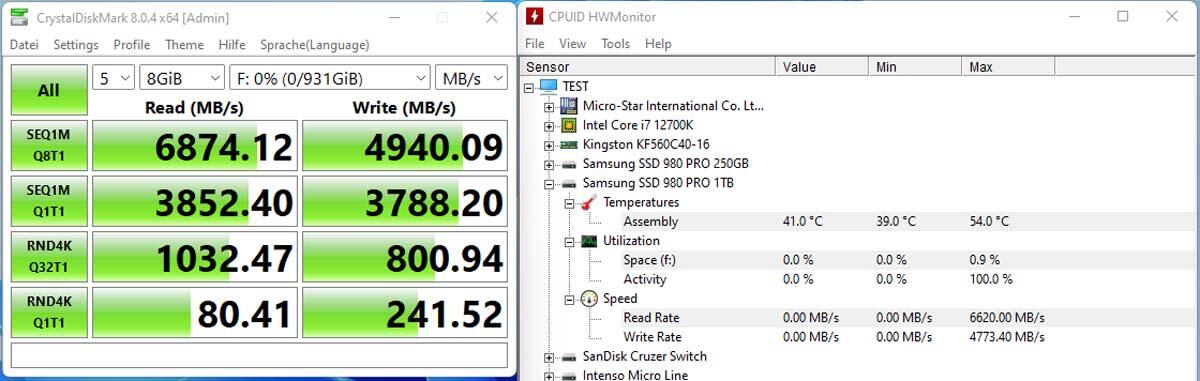Open the Theme menu in CrystalDiskMark

coord(184,45)
